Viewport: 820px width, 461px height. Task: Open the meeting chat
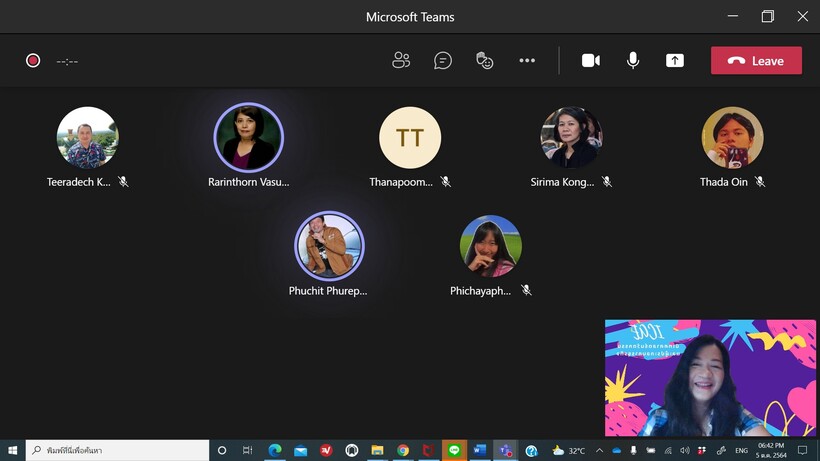(443, 61)
